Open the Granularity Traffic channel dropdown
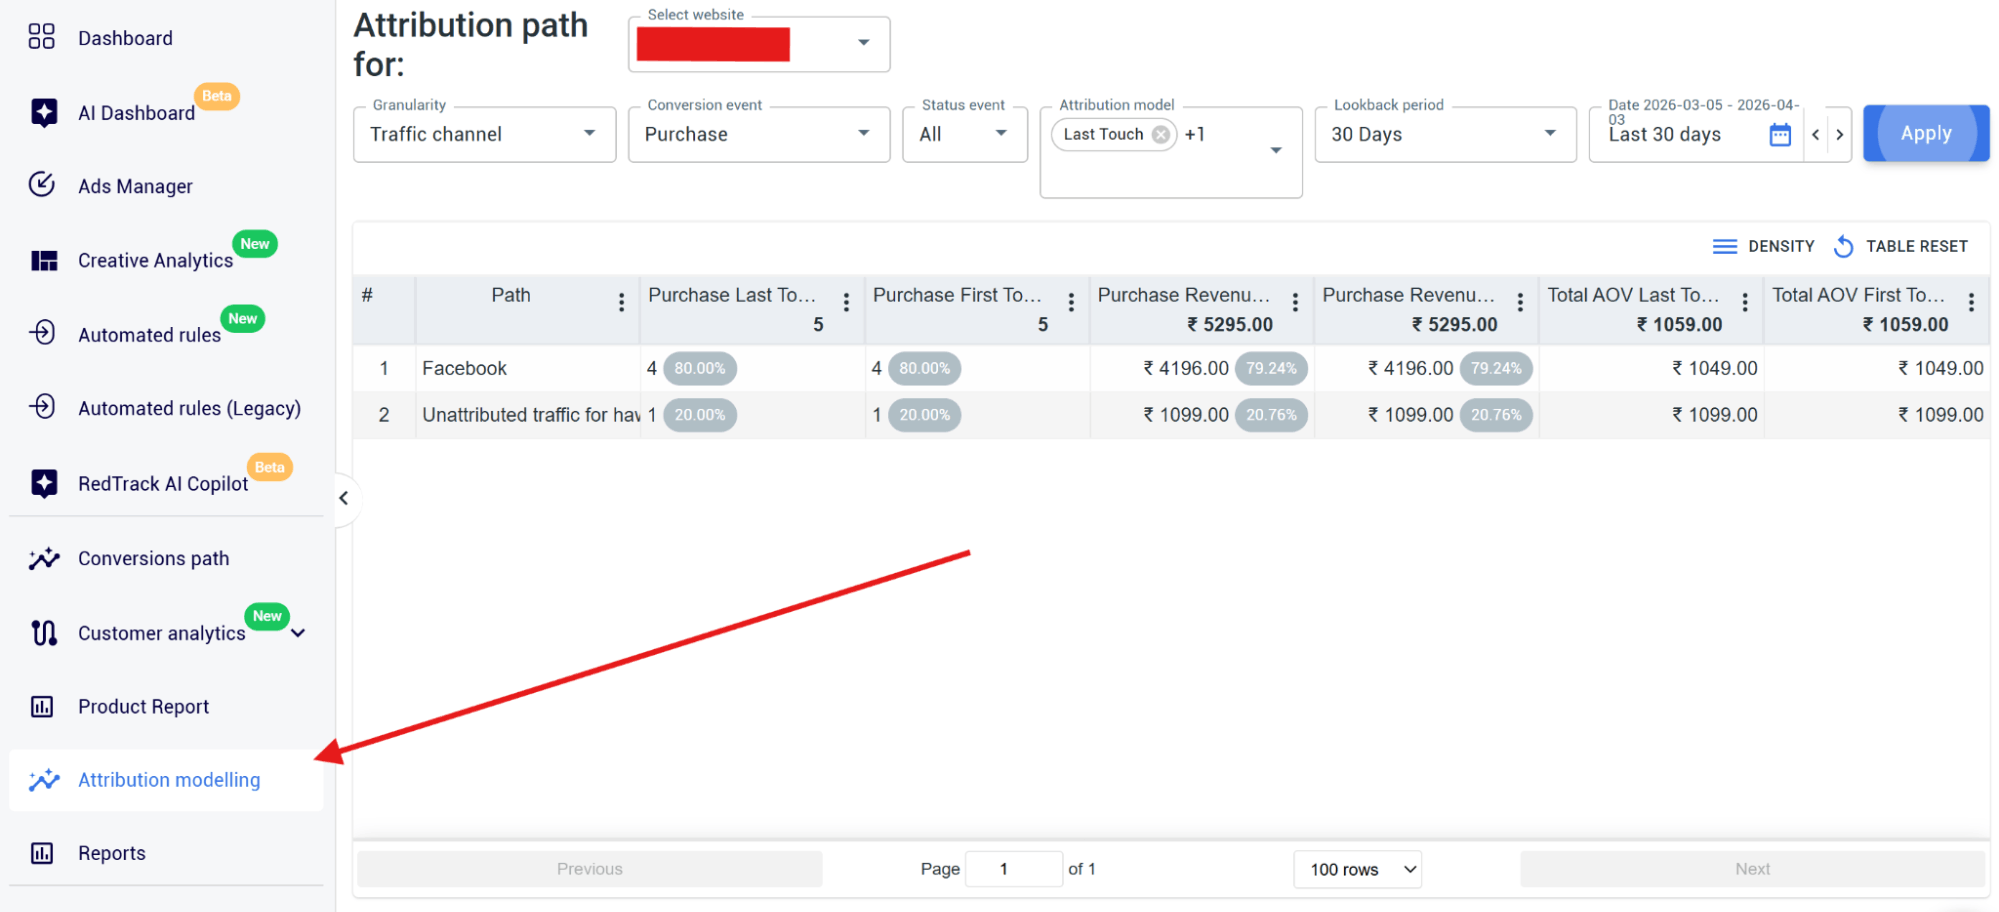1999x912 pixels. 485,134
